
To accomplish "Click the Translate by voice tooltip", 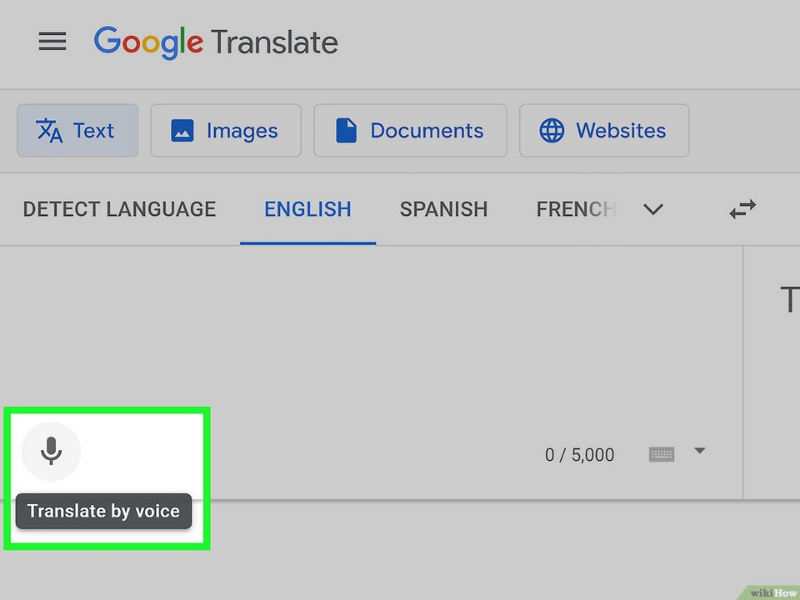I will click(x=104, y=511).
